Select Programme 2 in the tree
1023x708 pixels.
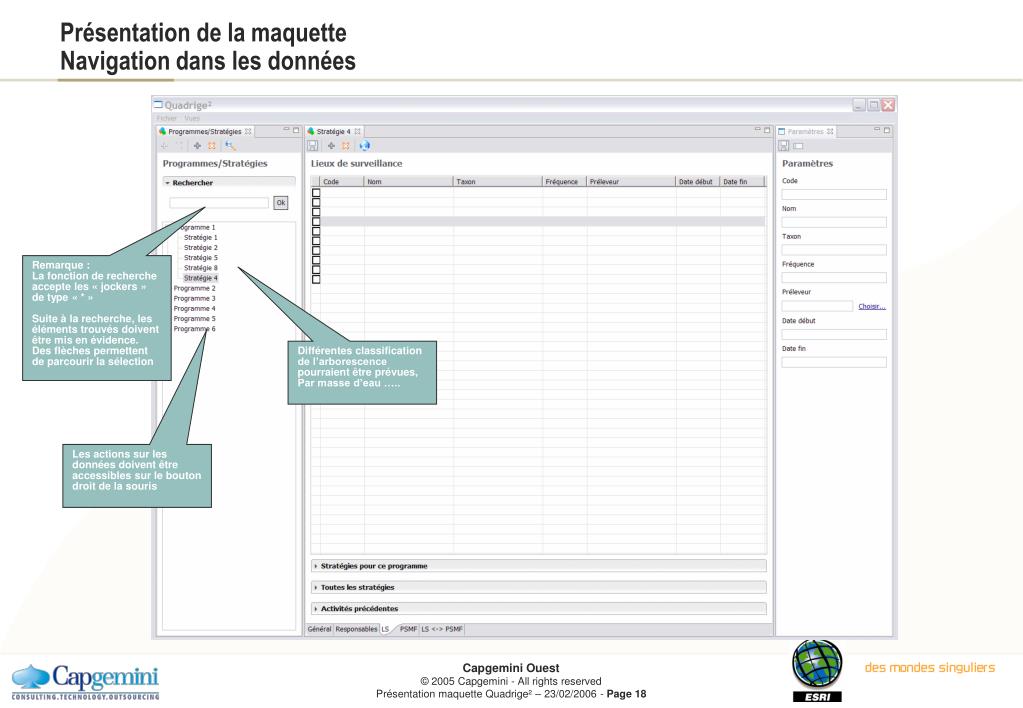pyautogui.click(x=194, y=288)
